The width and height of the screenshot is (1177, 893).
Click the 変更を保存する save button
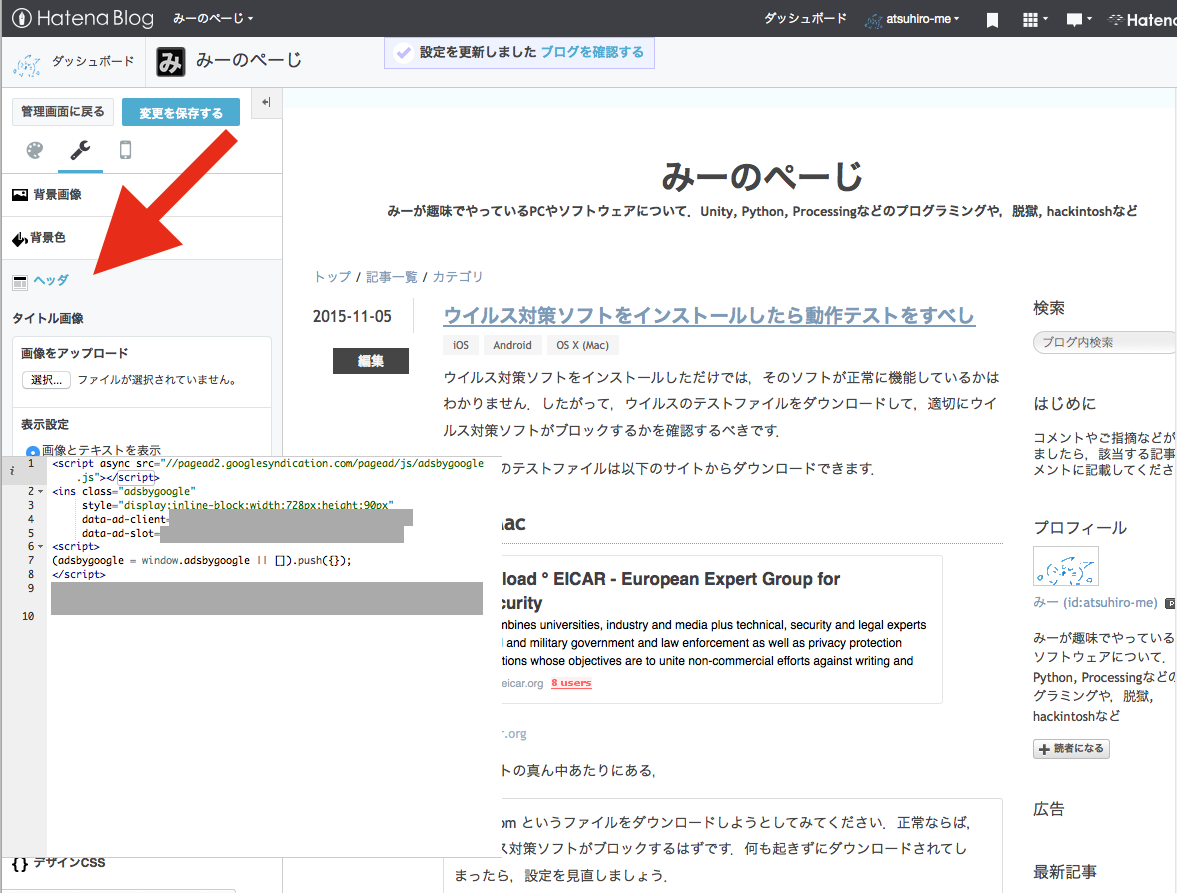coord(180,112)
